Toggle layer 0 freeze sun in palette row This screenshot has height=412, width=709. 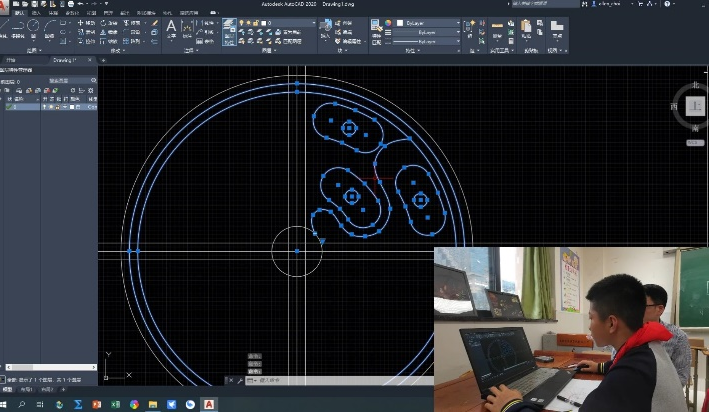pos(51,107)
